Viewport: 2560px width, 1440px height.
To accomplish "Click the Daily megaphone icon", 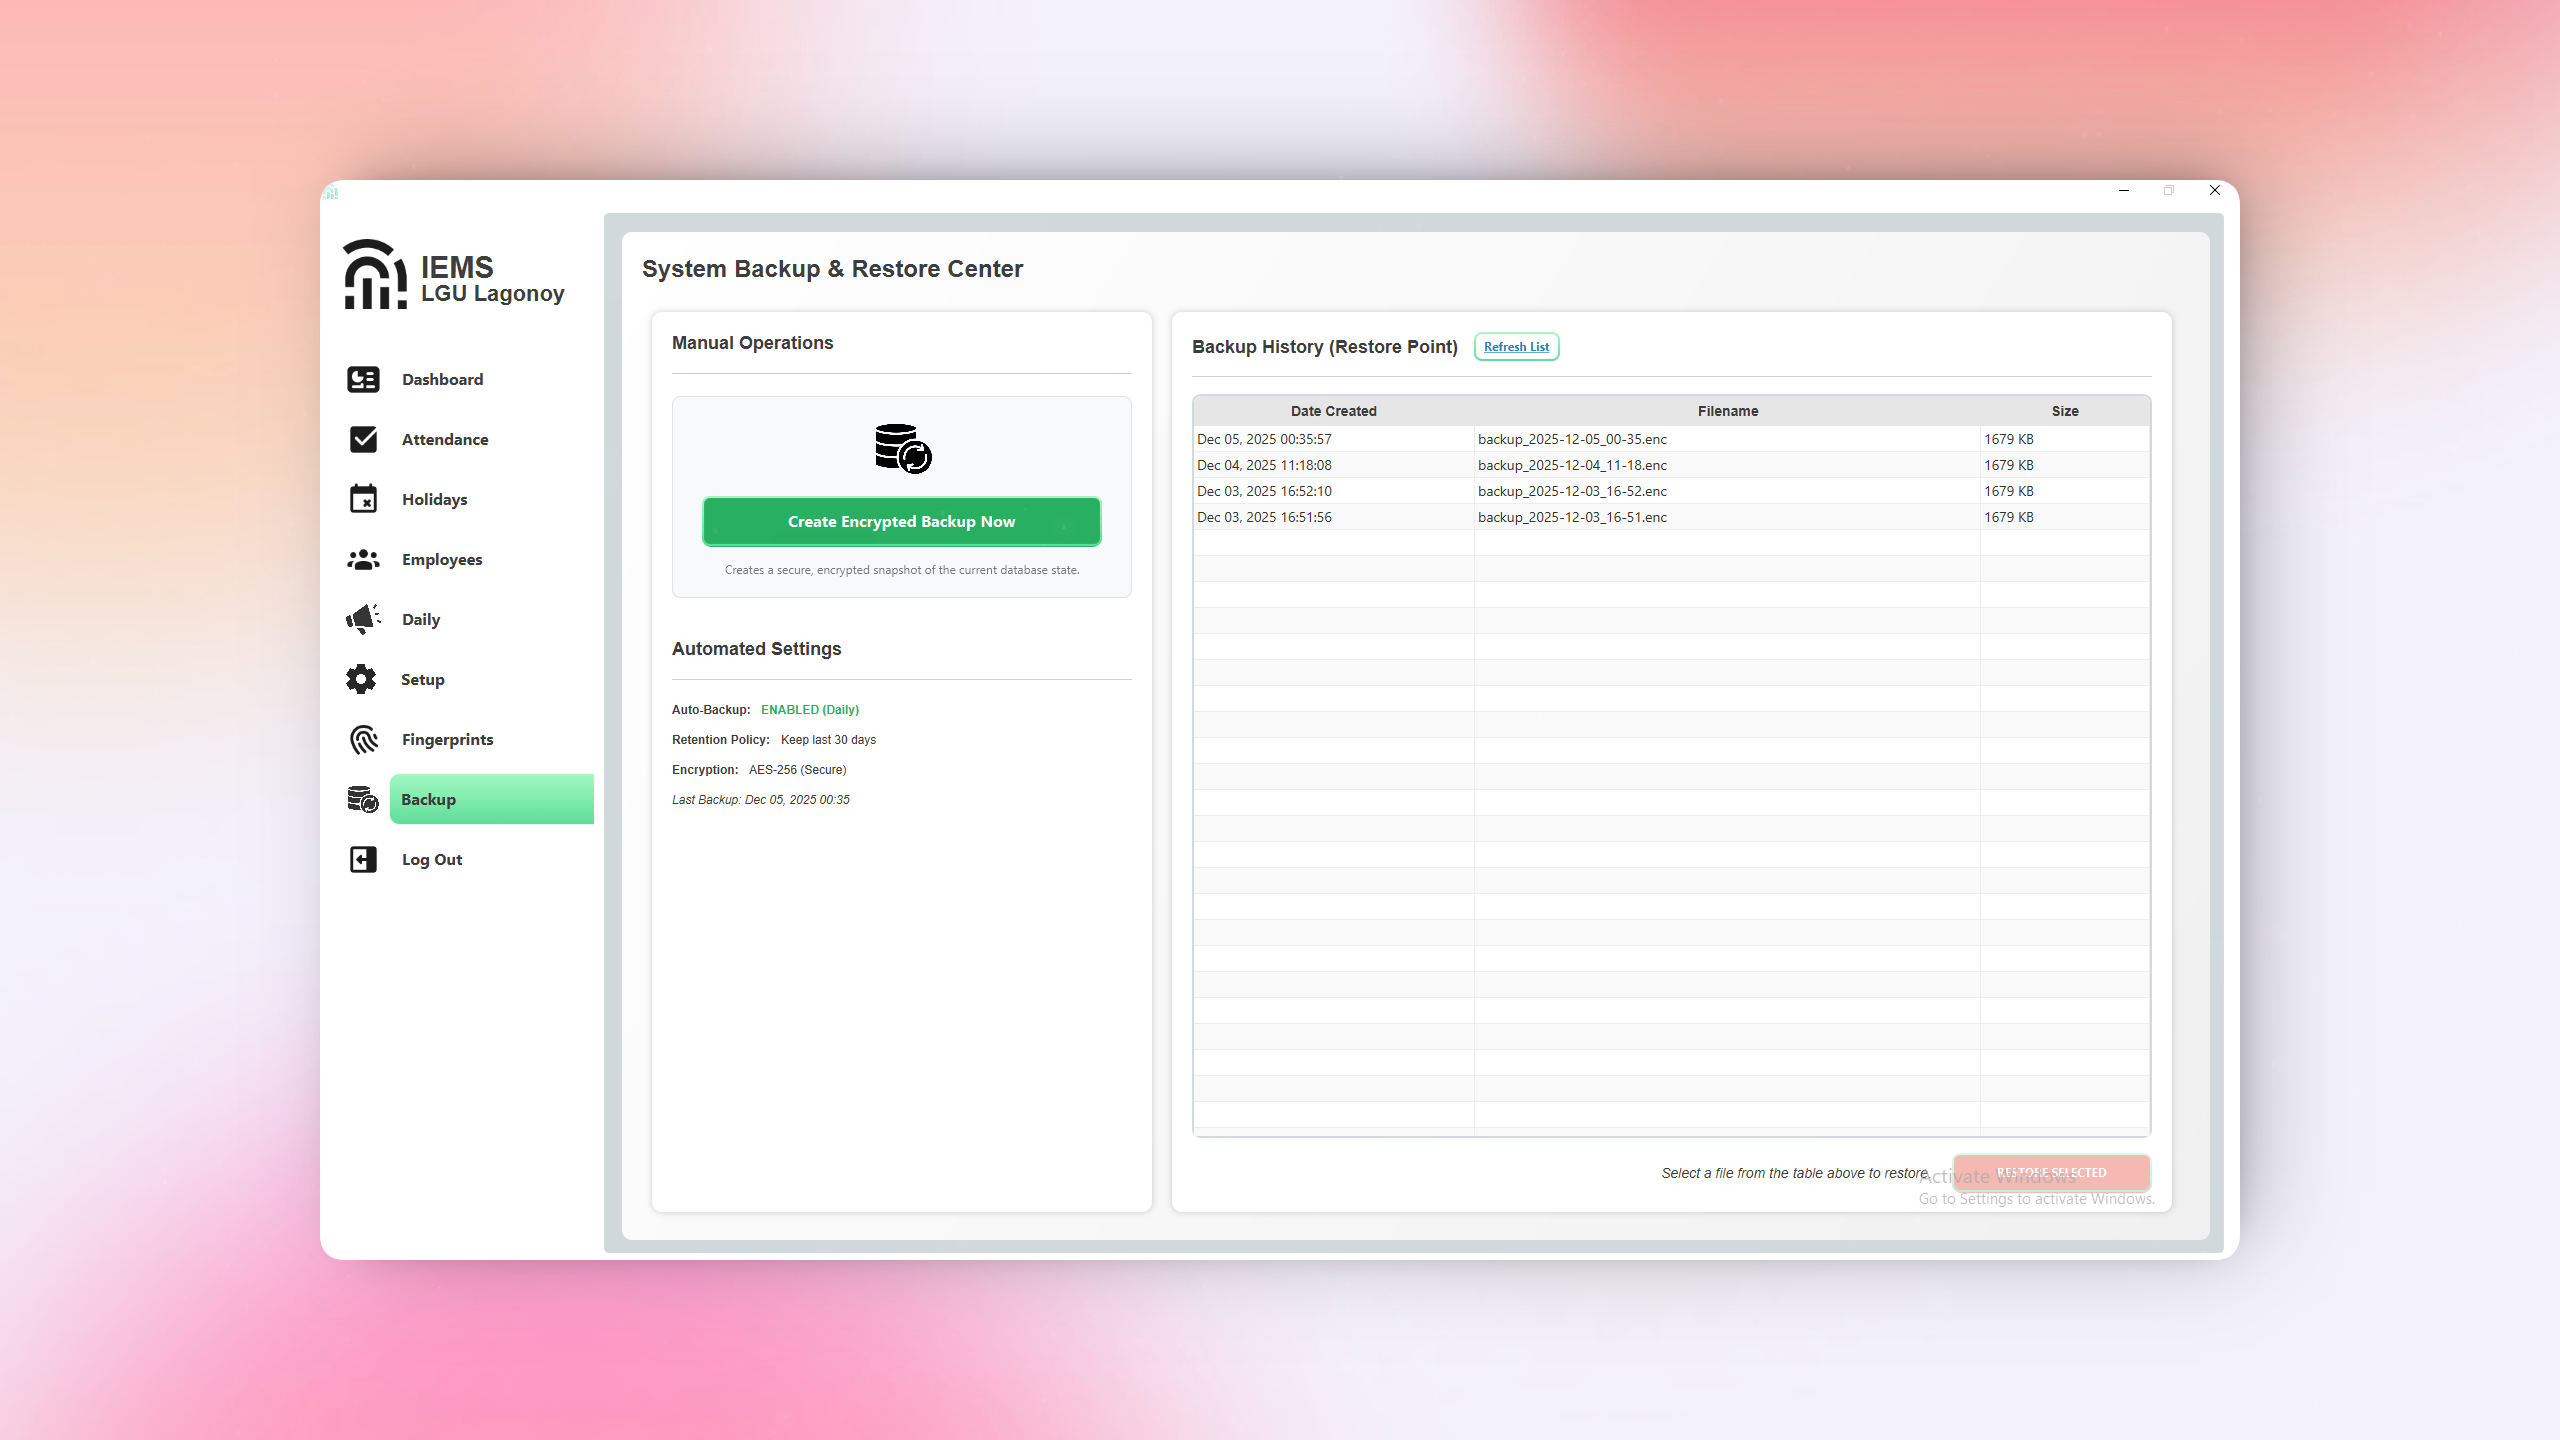I will tap(363, 619).
